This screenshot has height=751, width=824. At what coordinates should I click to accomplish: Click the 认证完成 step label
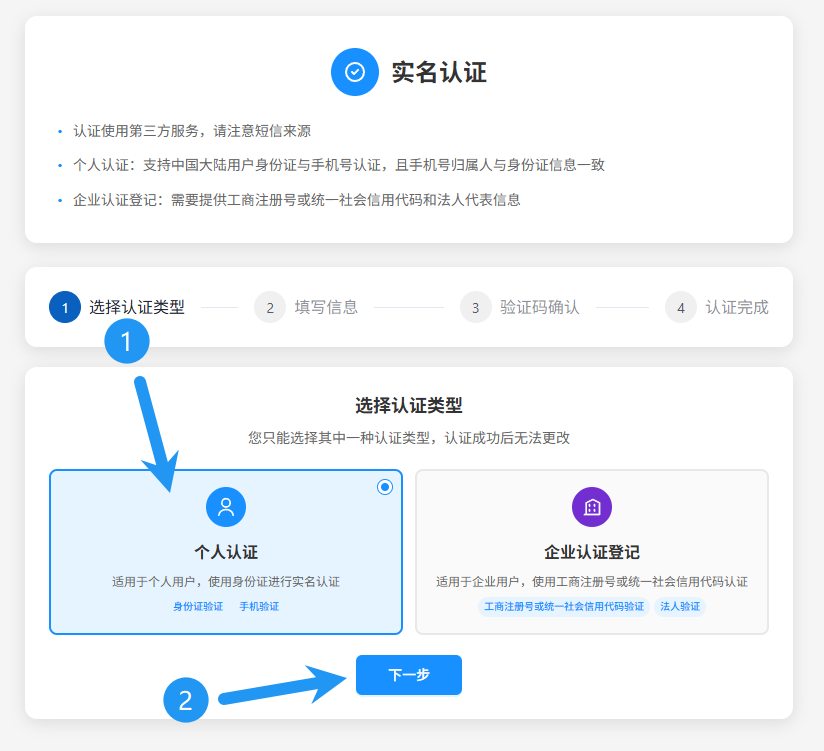tap(737, 307)
